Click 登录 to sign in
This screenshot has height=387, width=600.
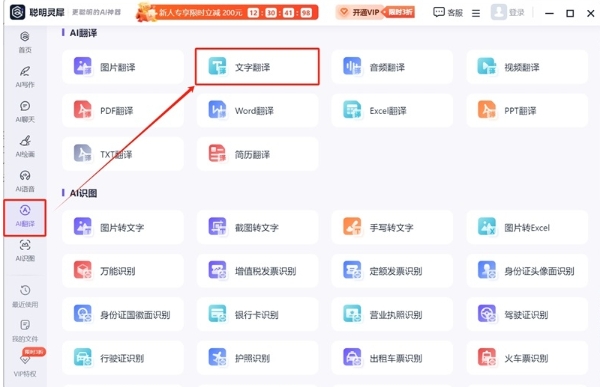pos(517,13)
